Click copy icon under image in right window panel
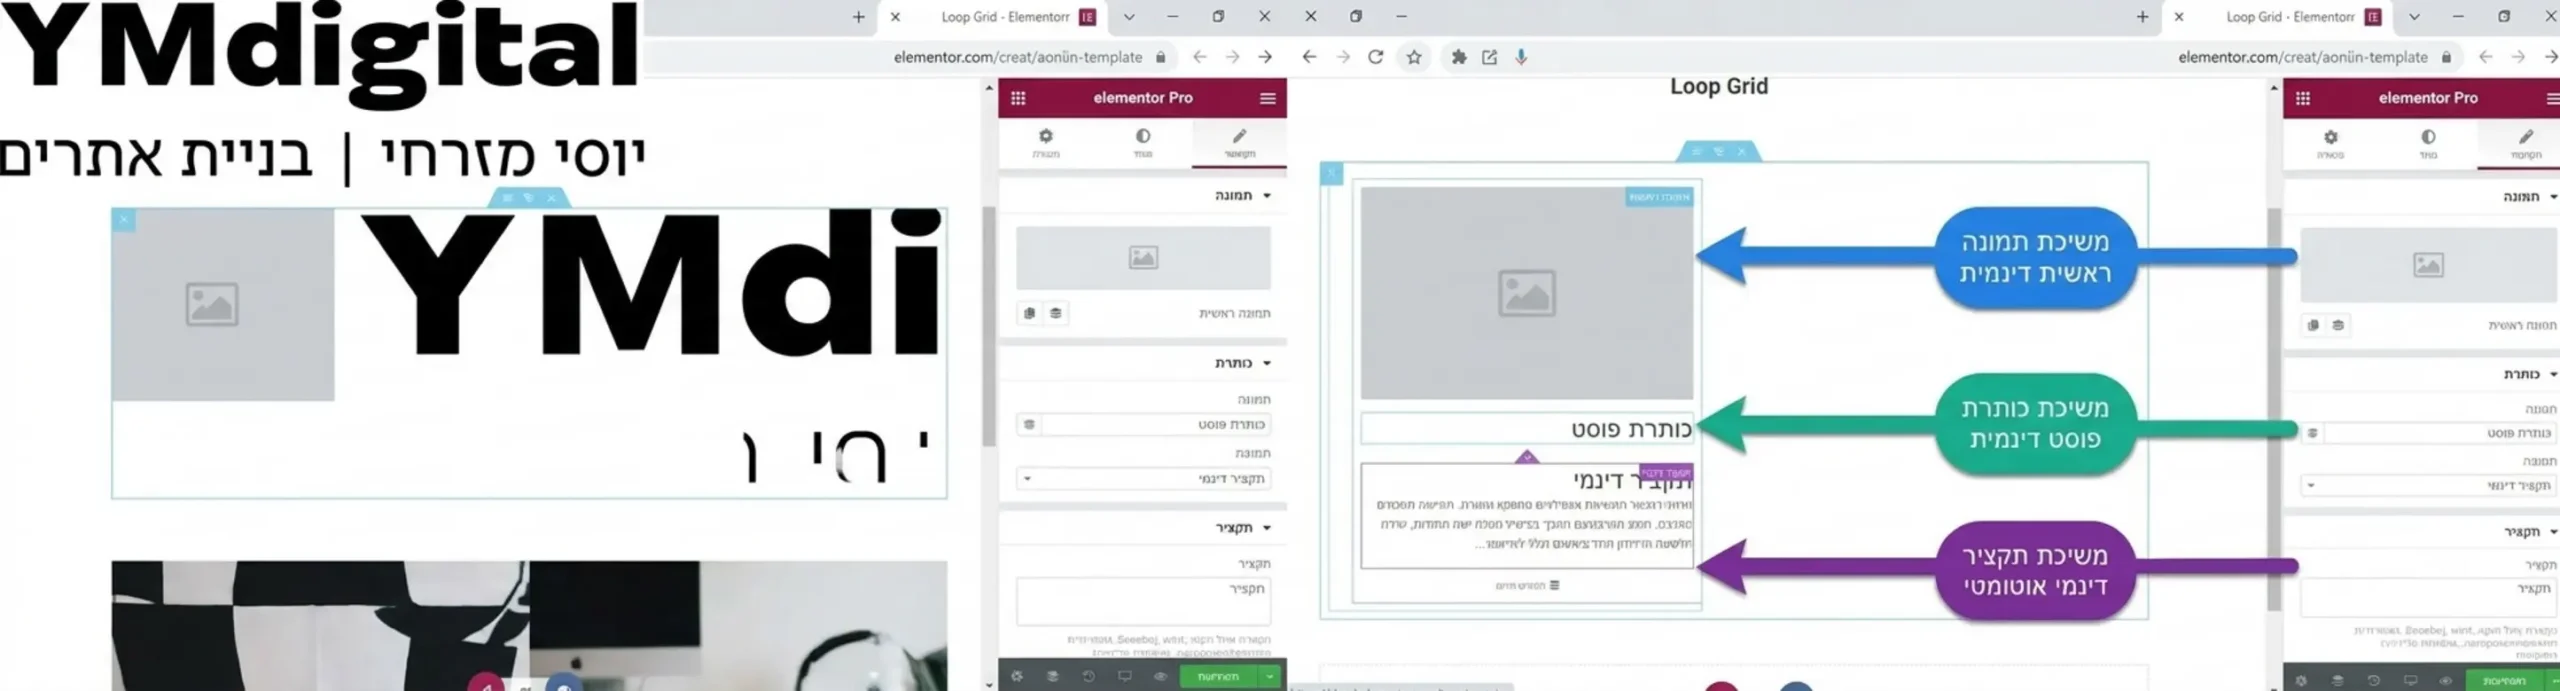The image size is (2560, 691). [x=2313, y=325]
